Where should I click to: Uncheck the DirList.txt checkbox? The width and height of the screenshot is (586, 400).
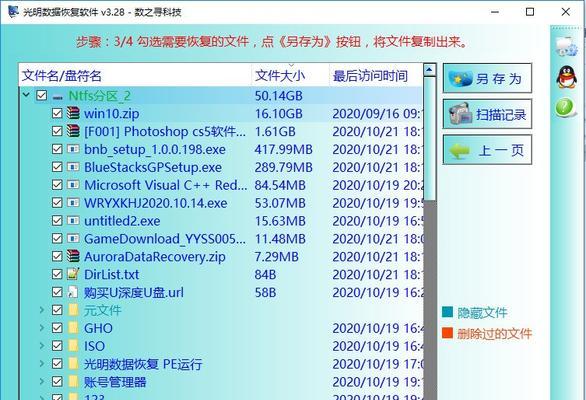tap(57, 274)
